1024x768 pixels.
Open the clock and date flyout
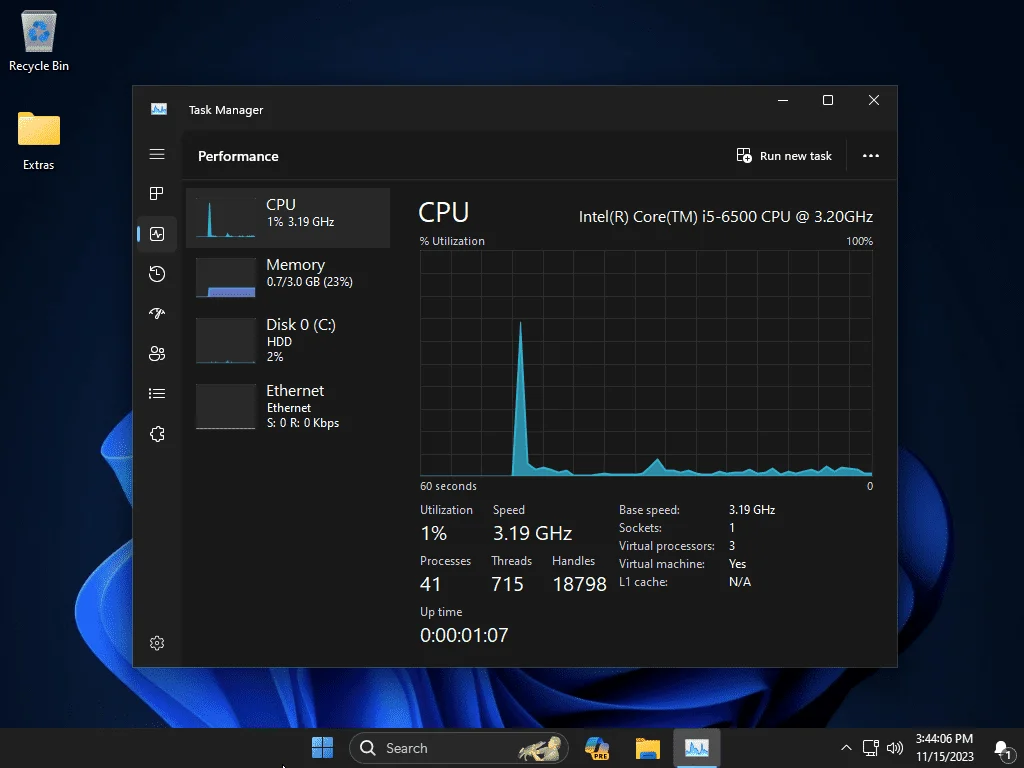click(944, 748)
